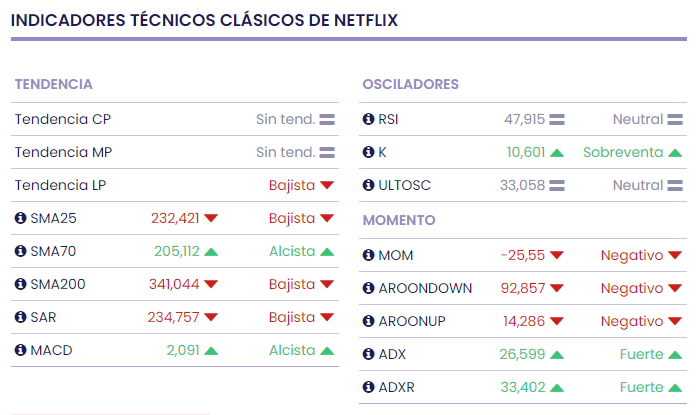Click the info icon beside AROONDOWN
Screen dimensions: 697x415
pos(368,288)
